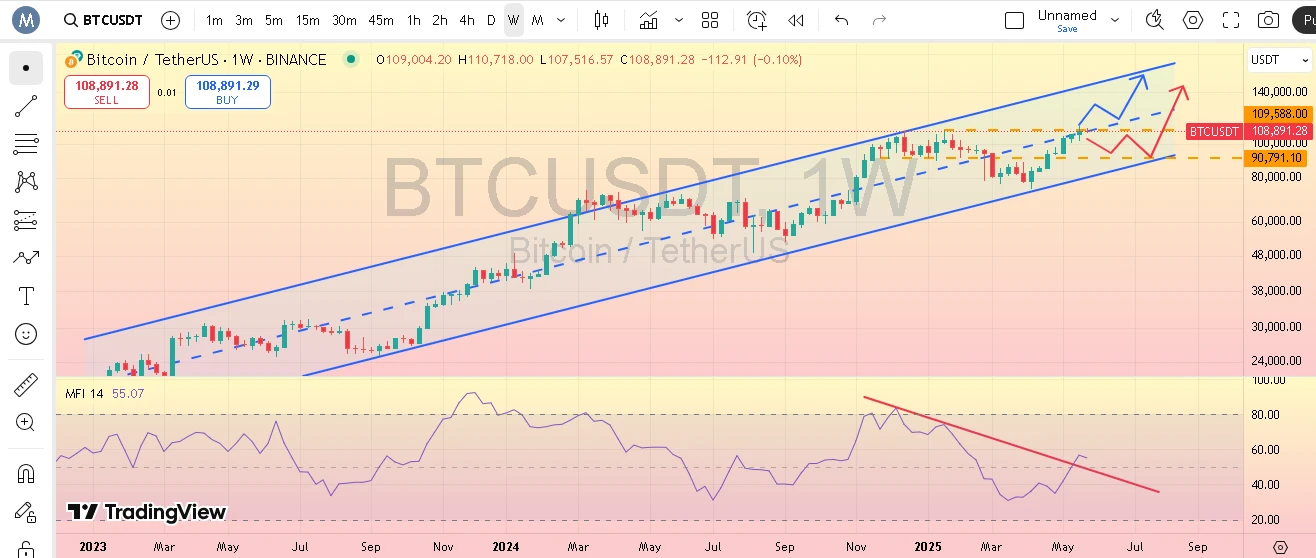1316x558 pixels.
Task: Click the SELL 108,891.28 button
Action: click(106, 92)
